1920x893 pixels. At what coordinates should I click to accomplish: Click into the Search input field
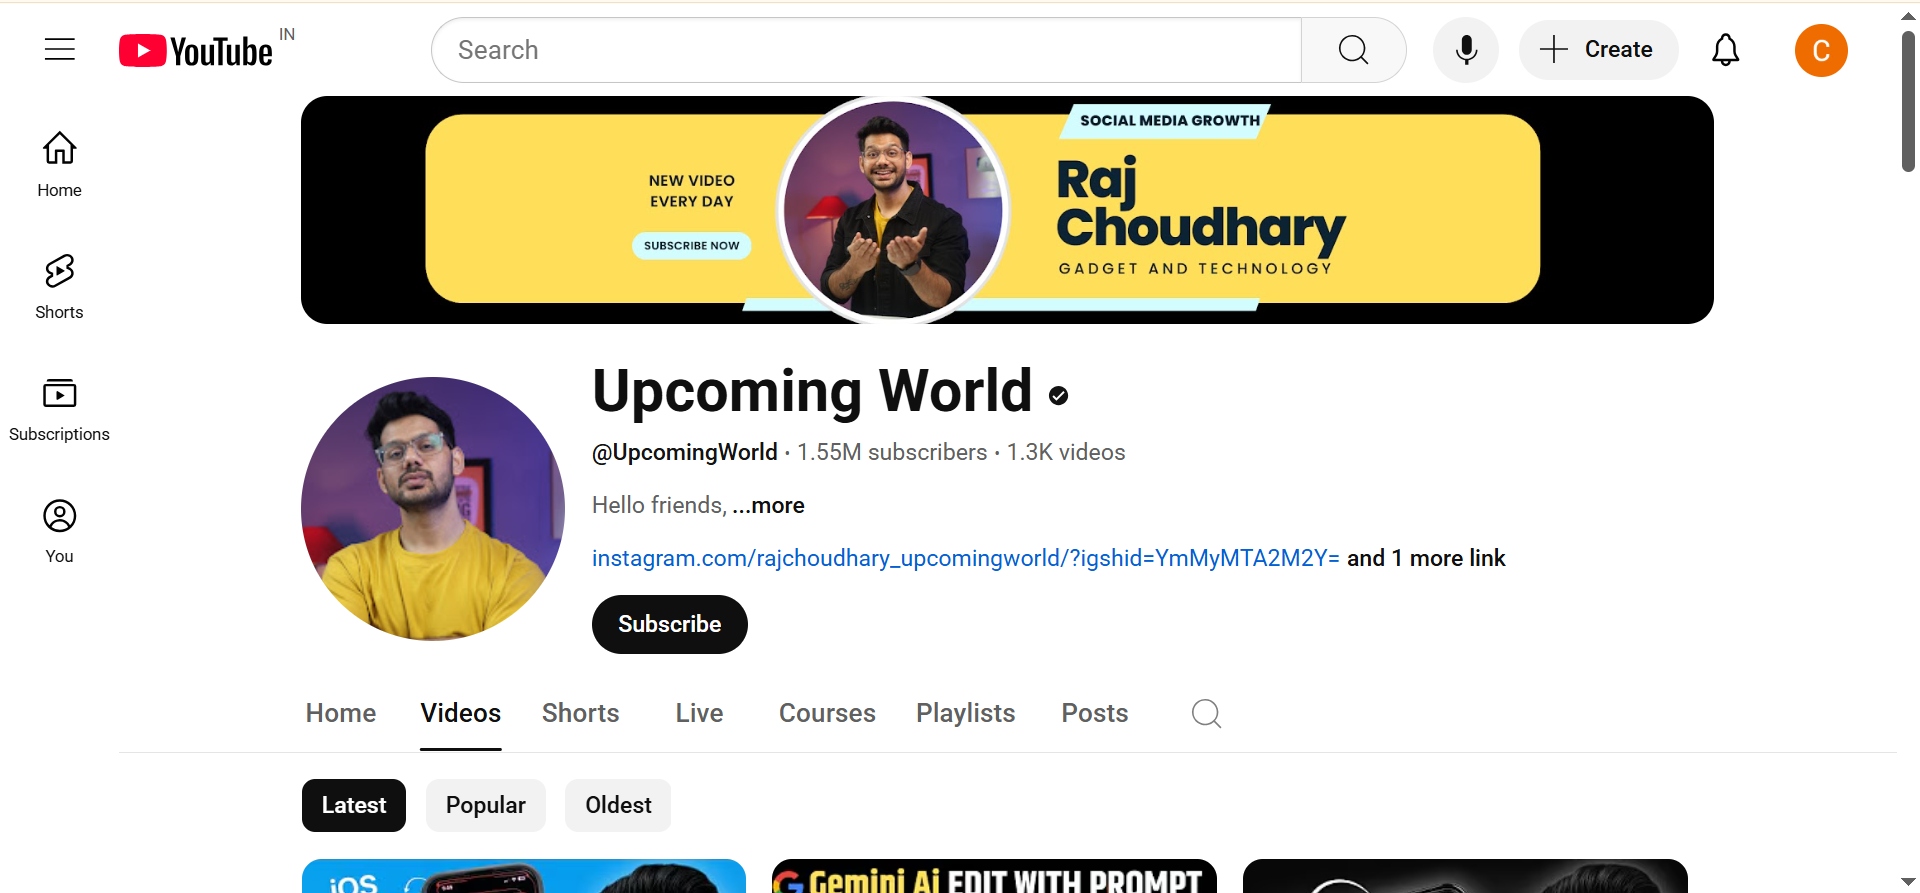[x=867, y=50]
